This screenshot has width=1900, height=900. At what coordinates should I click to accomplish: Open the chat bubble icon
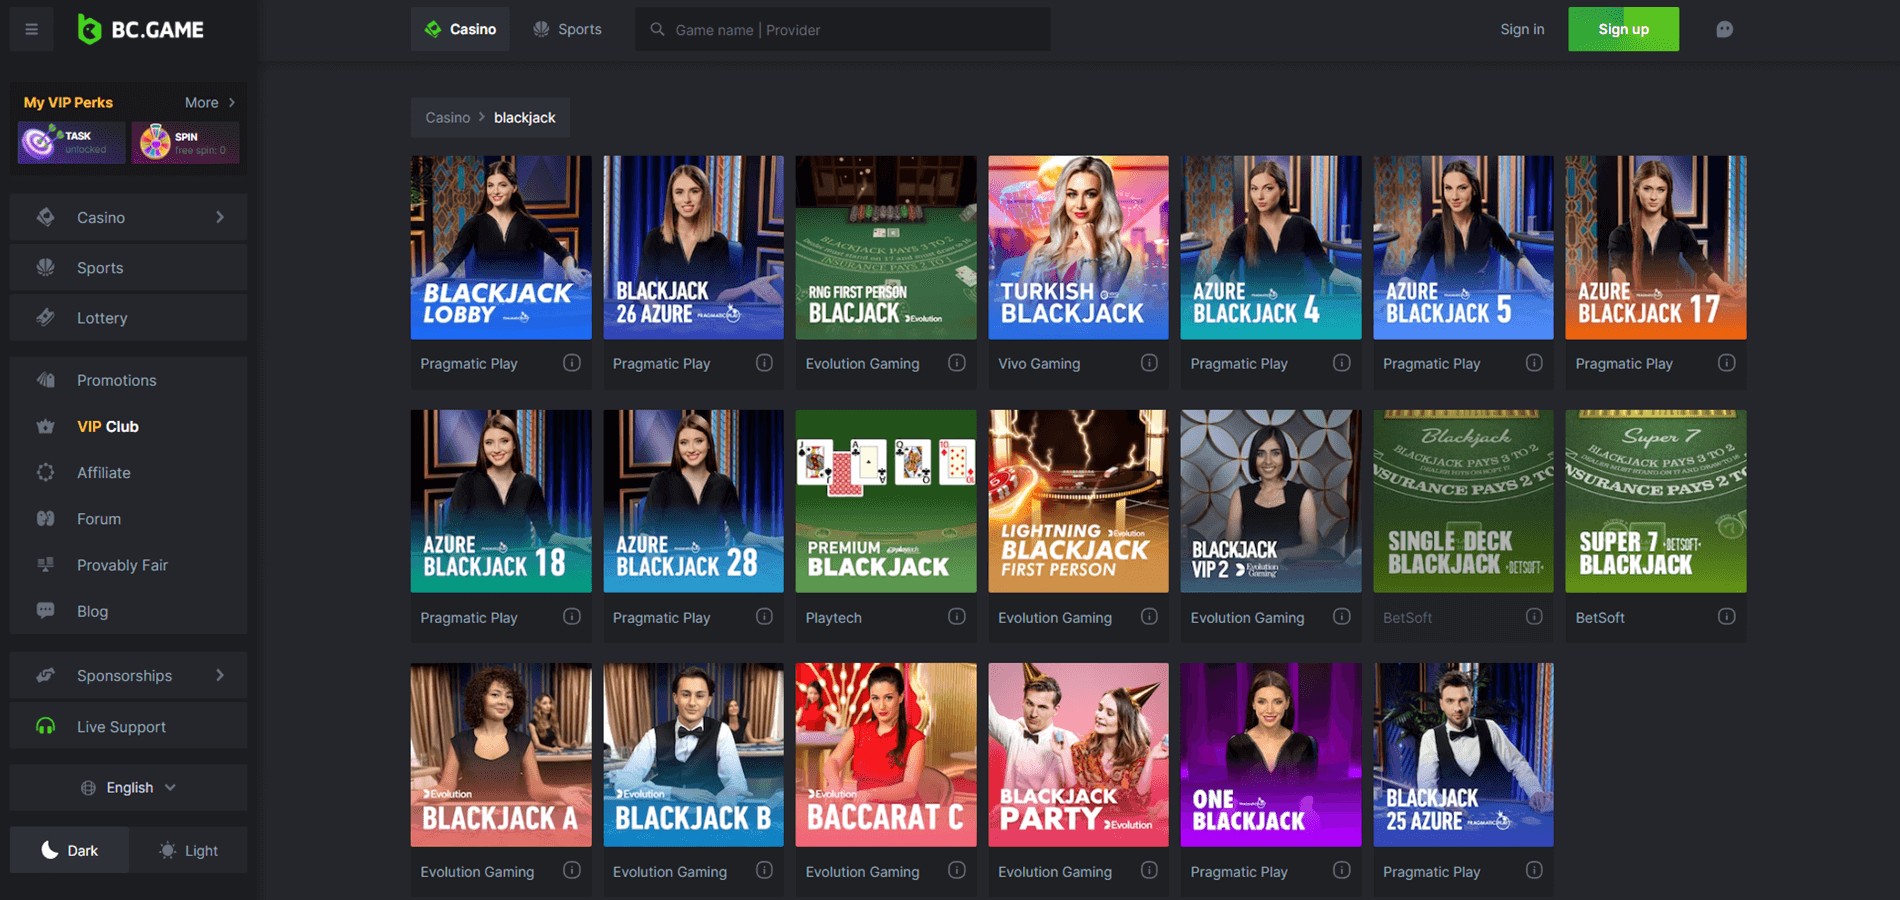(1724, 29)
